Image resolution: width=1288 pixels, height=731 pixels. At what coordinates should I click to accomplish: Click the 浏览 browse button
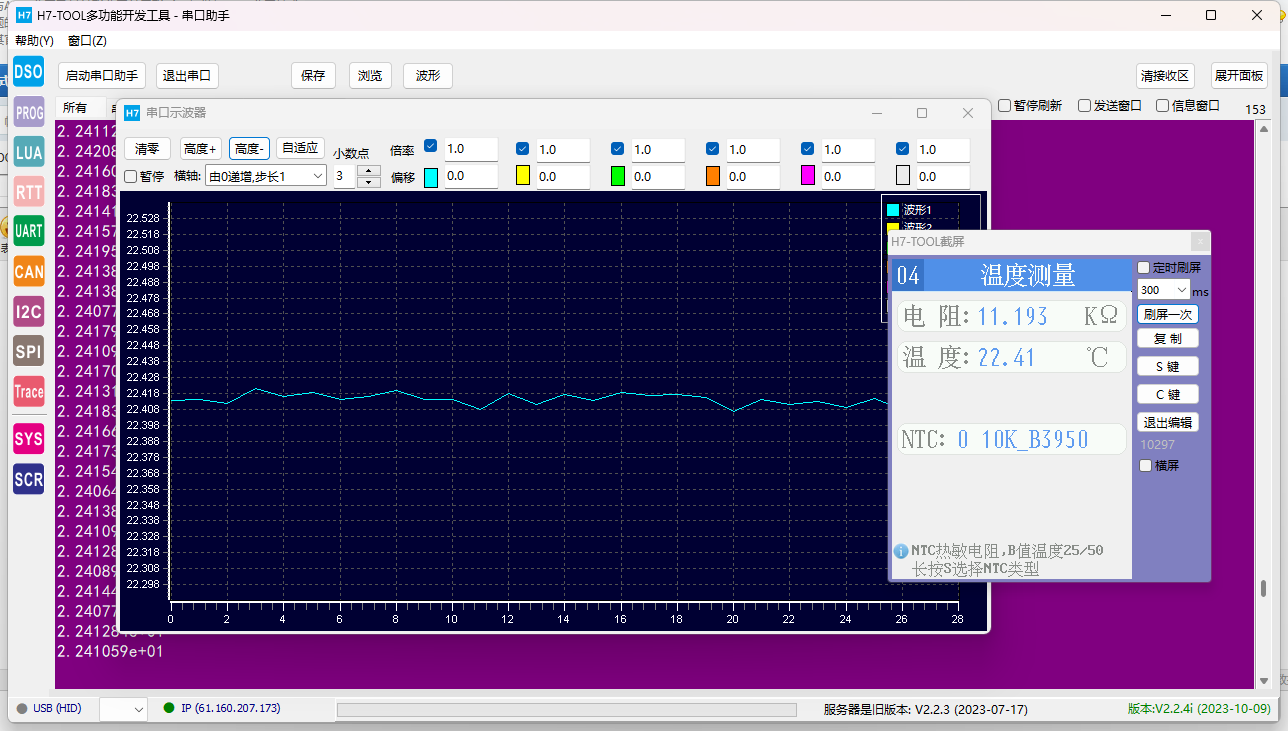tap(370, 76)
